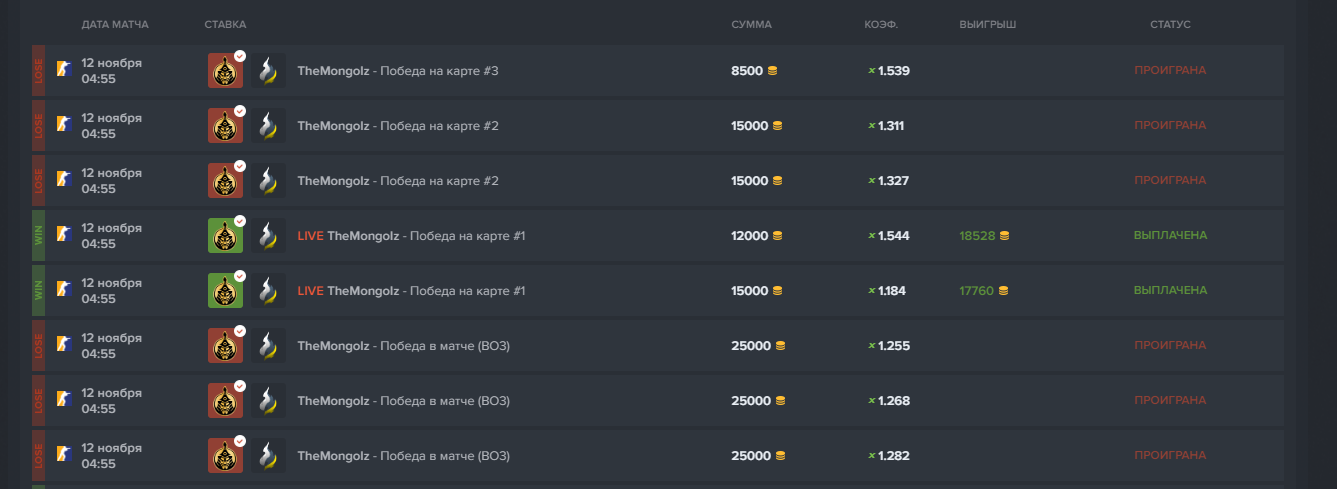Click green TheMongolz logo in the 1.544 odds row

coord(225,236)
